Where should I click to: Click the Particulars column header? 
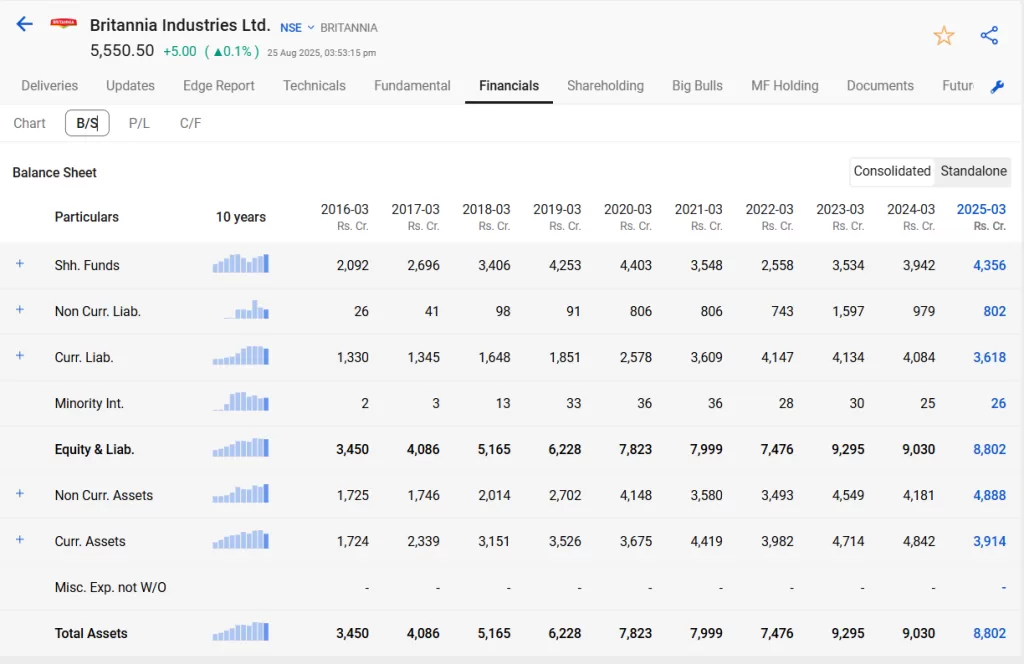pos(87,217)
